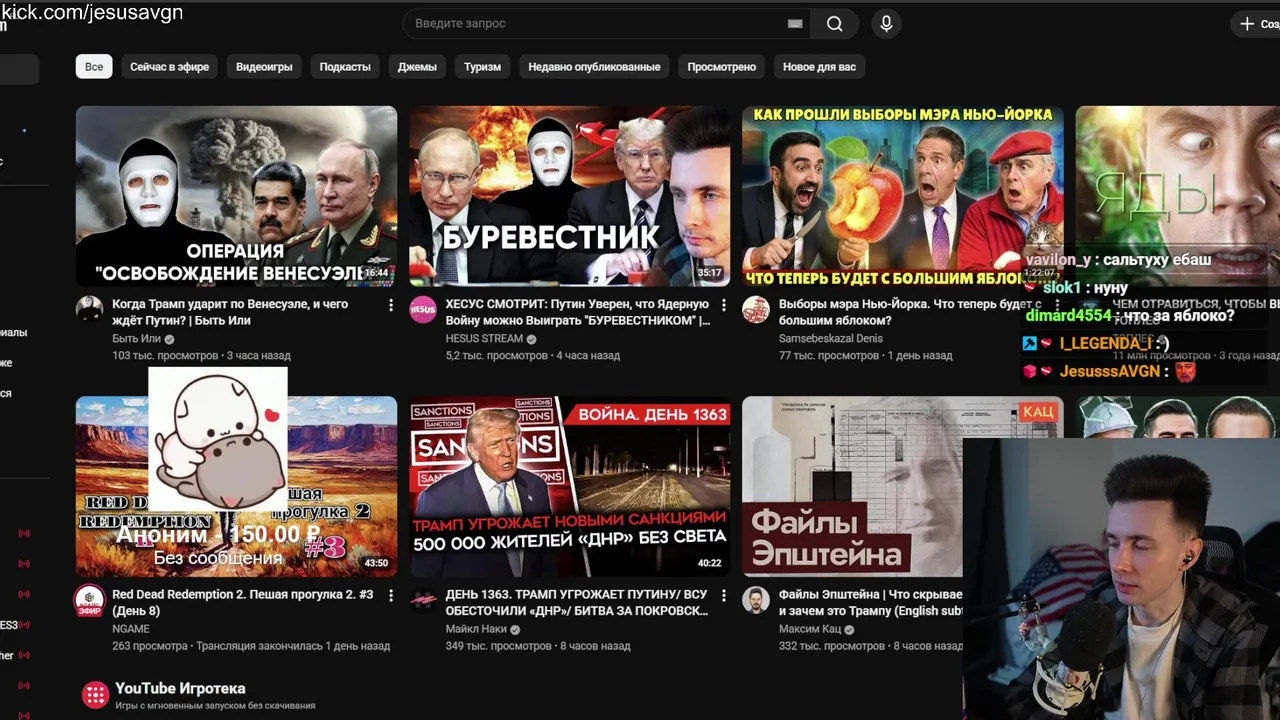
Task: Open the Red Dead Redemption 2 thumbnail
Action: pos(236,486)
